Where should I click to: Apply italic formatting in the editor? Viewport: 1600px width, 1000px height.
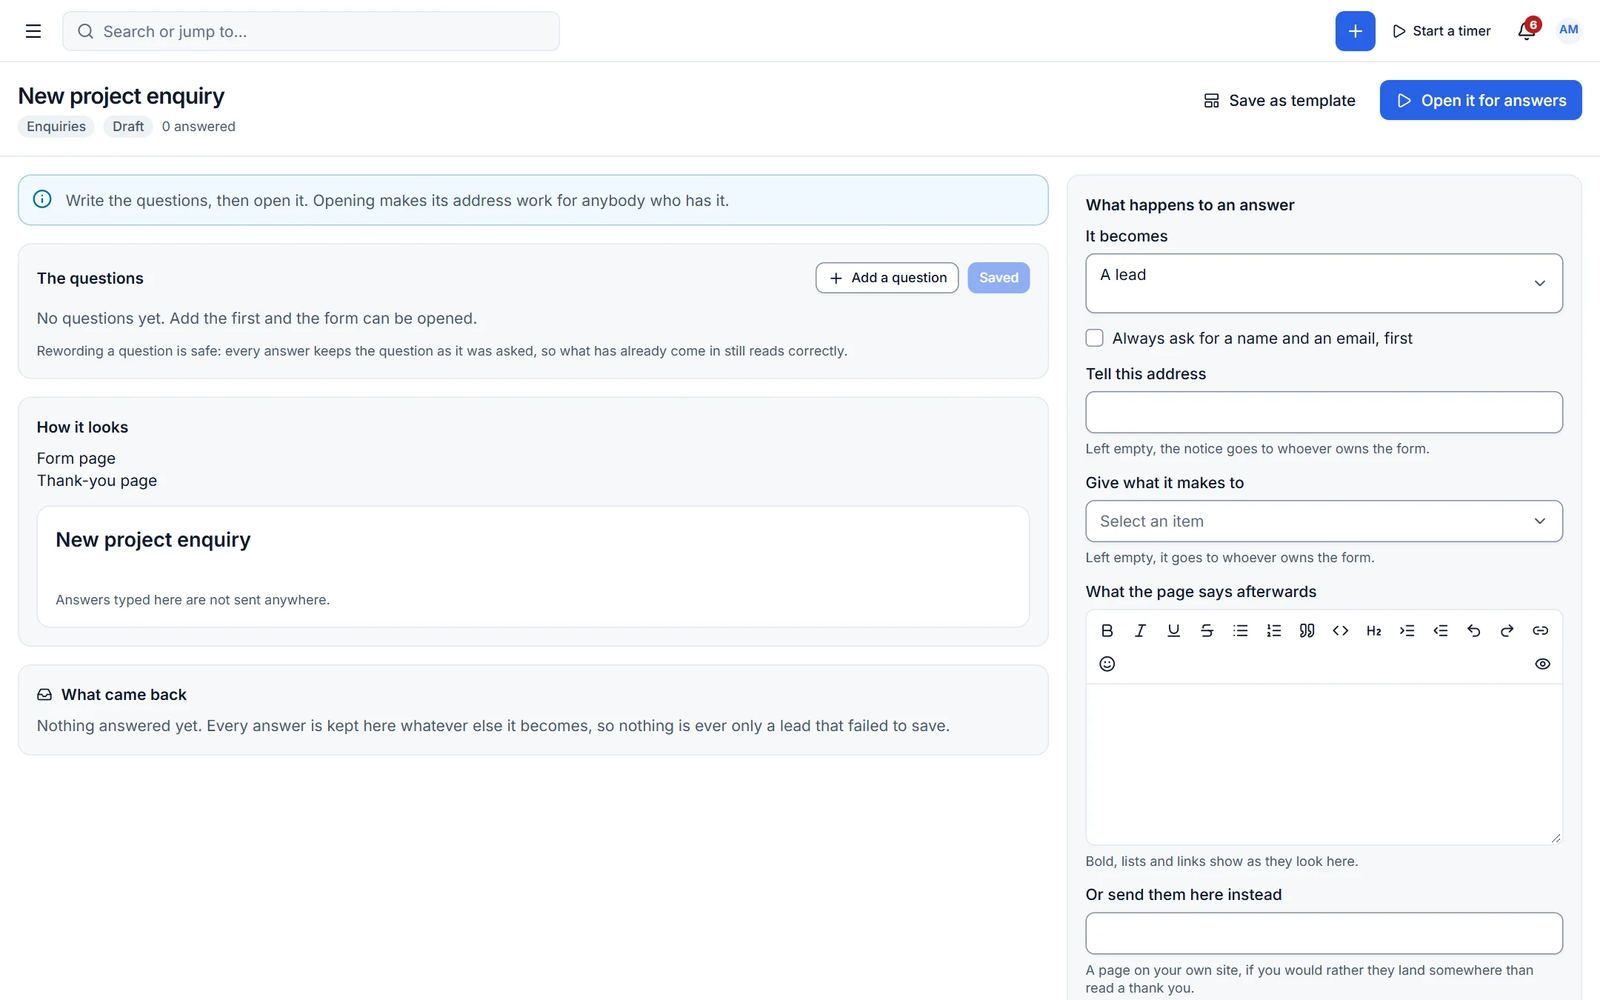click(x=1140, y=630)
